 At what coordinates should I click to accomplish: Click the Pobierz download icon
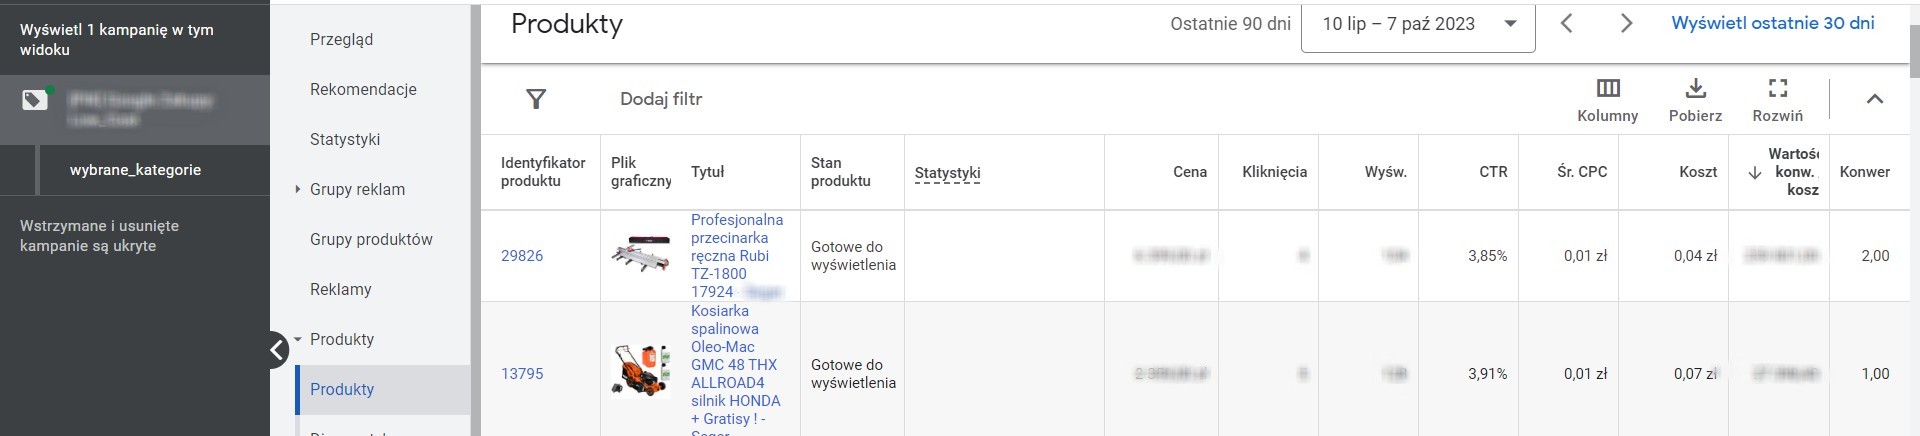tap(1695, 88)
